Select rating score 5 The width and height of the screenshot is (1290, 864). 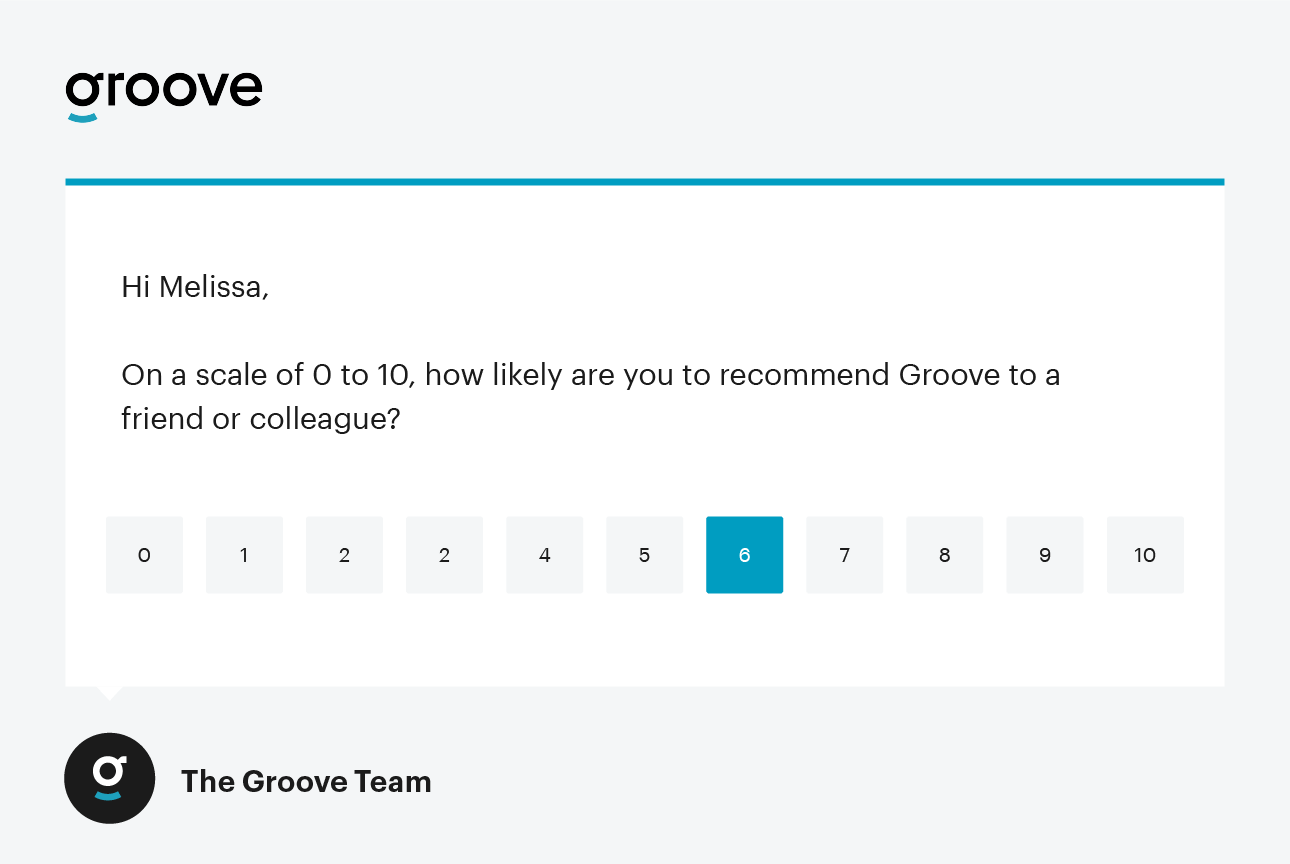point(644,555)
